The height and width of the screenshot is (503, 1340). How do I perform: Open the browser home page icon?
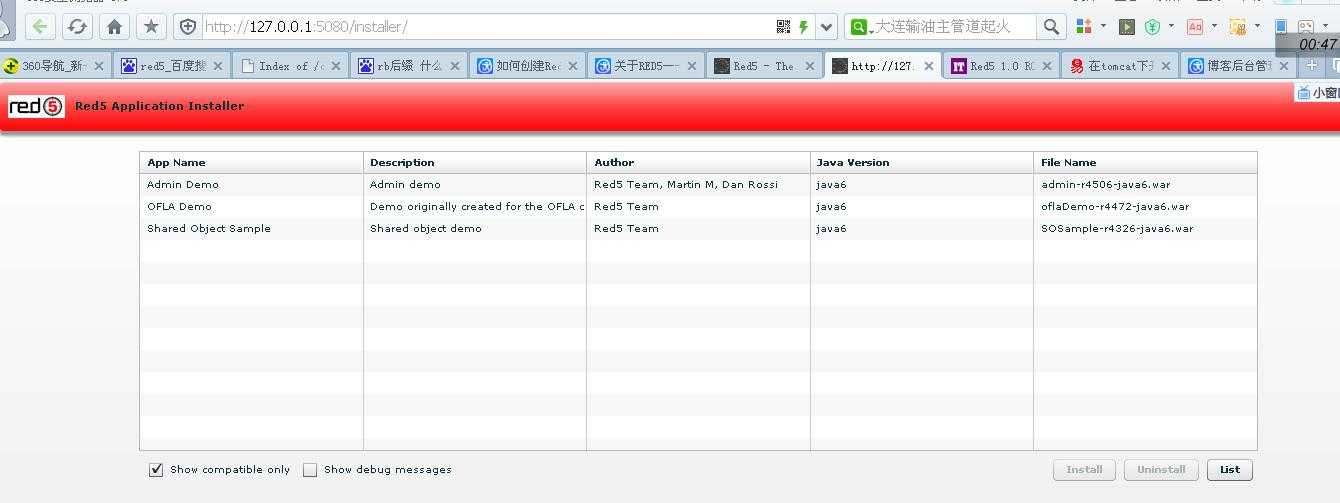pyautogui.click(x=114, y=27)
